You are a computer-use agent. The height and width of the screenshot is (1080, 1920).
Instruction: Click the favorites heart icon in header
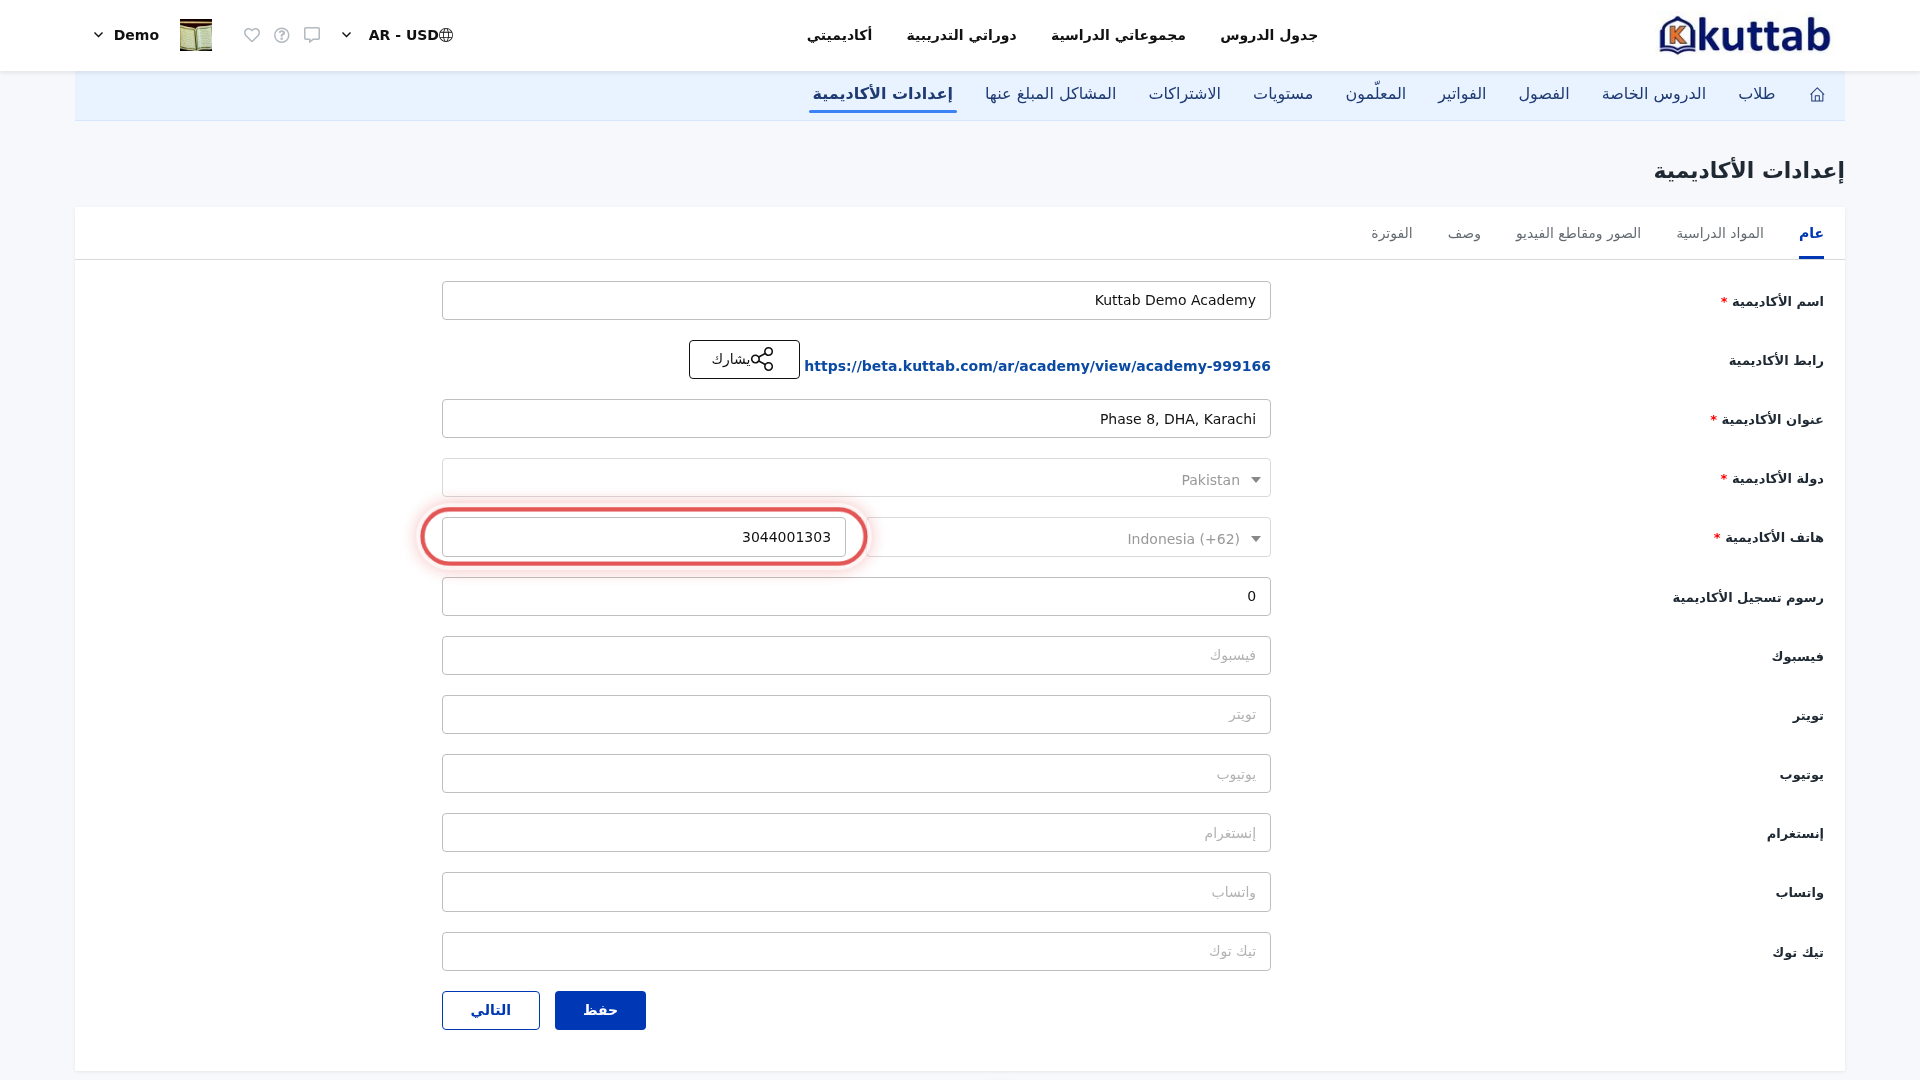(252, 35)
